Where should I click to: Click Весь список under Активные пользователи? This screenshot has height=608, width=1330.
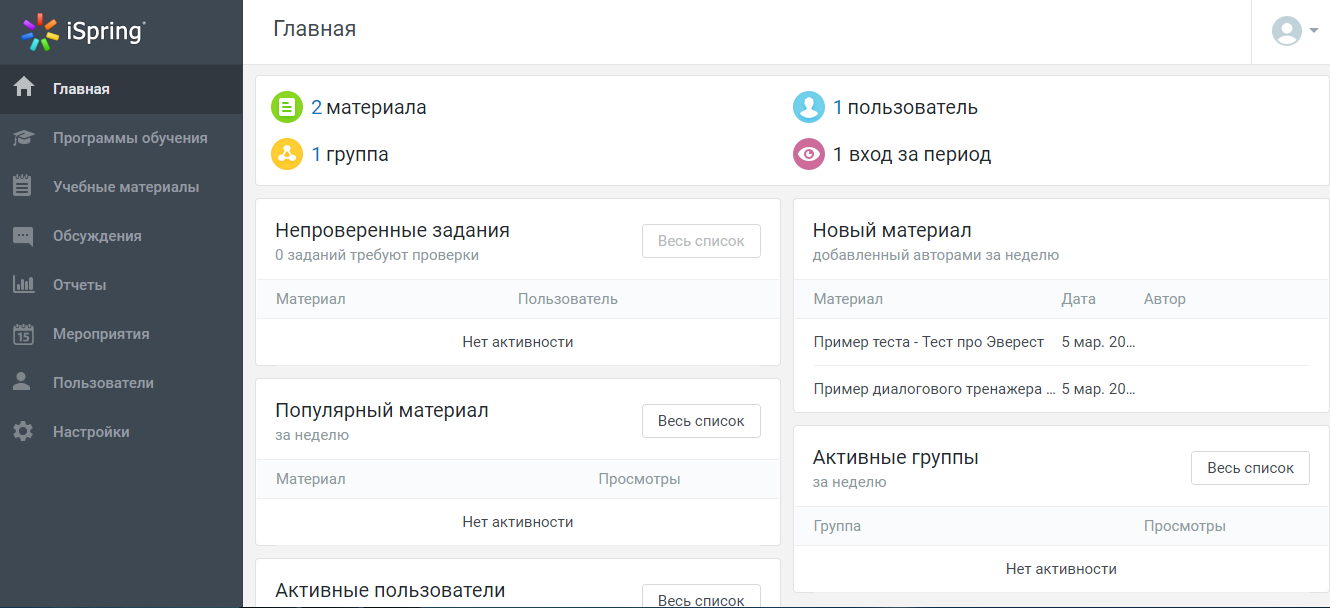pyautogui.click(x=701, y=596)
